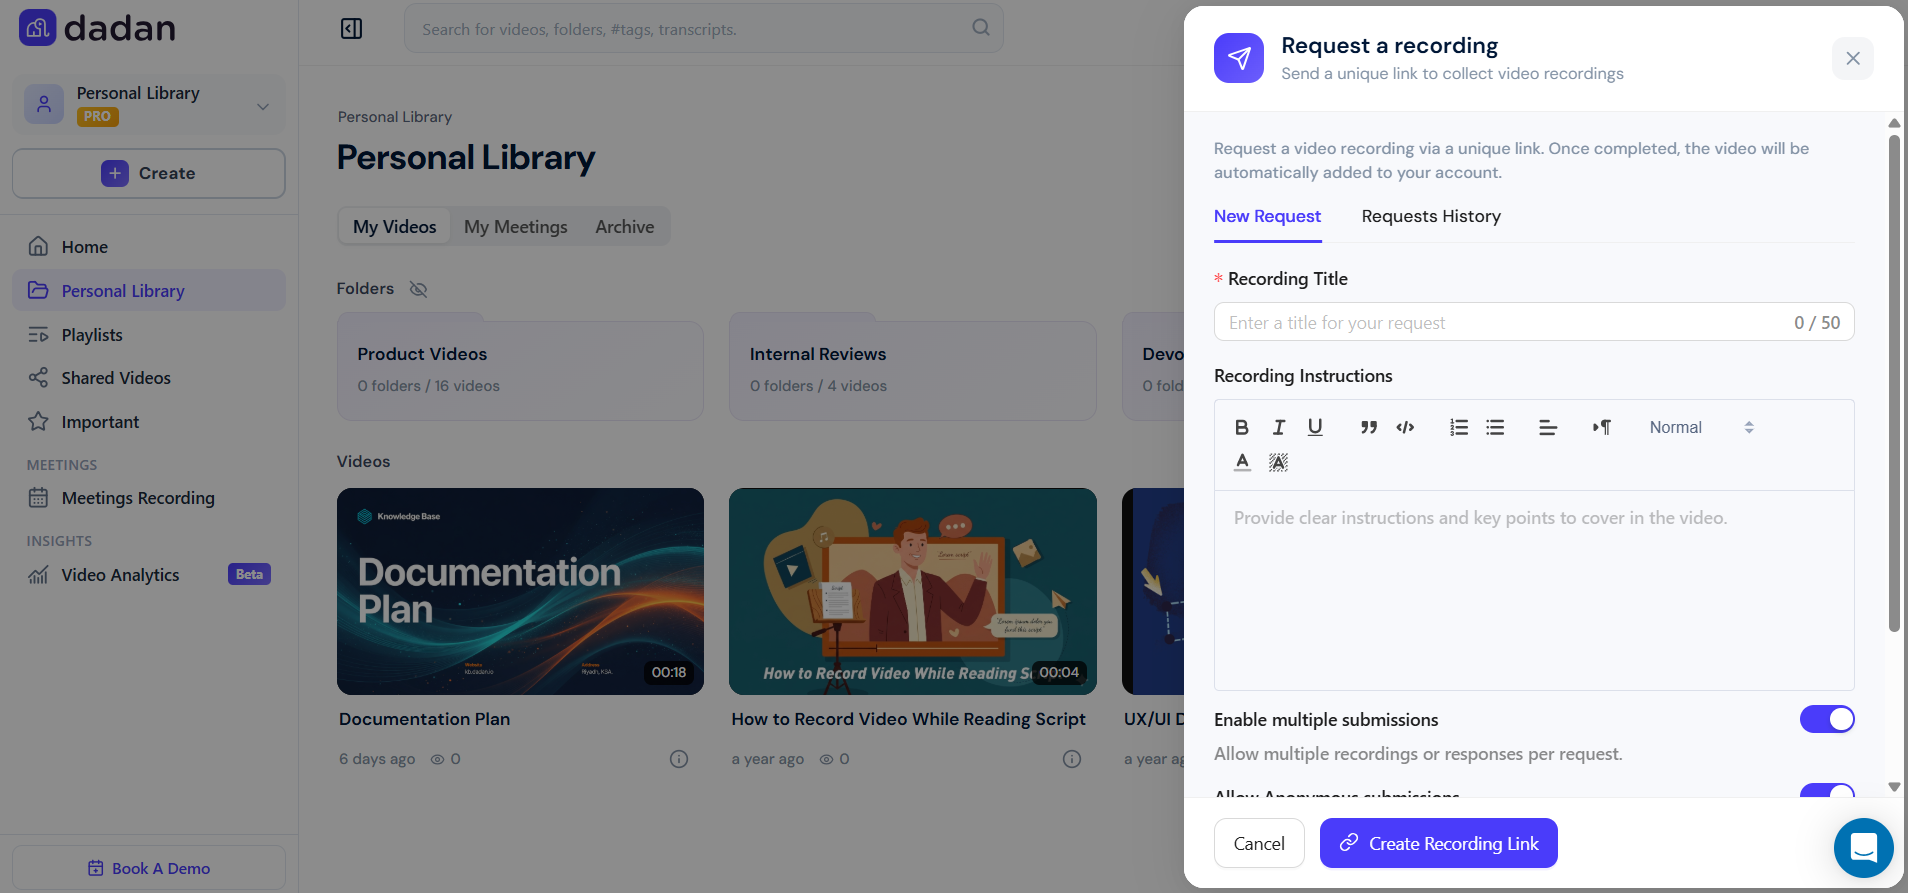Open Playlists in sidebar
This screenshot has height=893, width=1908.
149,335
